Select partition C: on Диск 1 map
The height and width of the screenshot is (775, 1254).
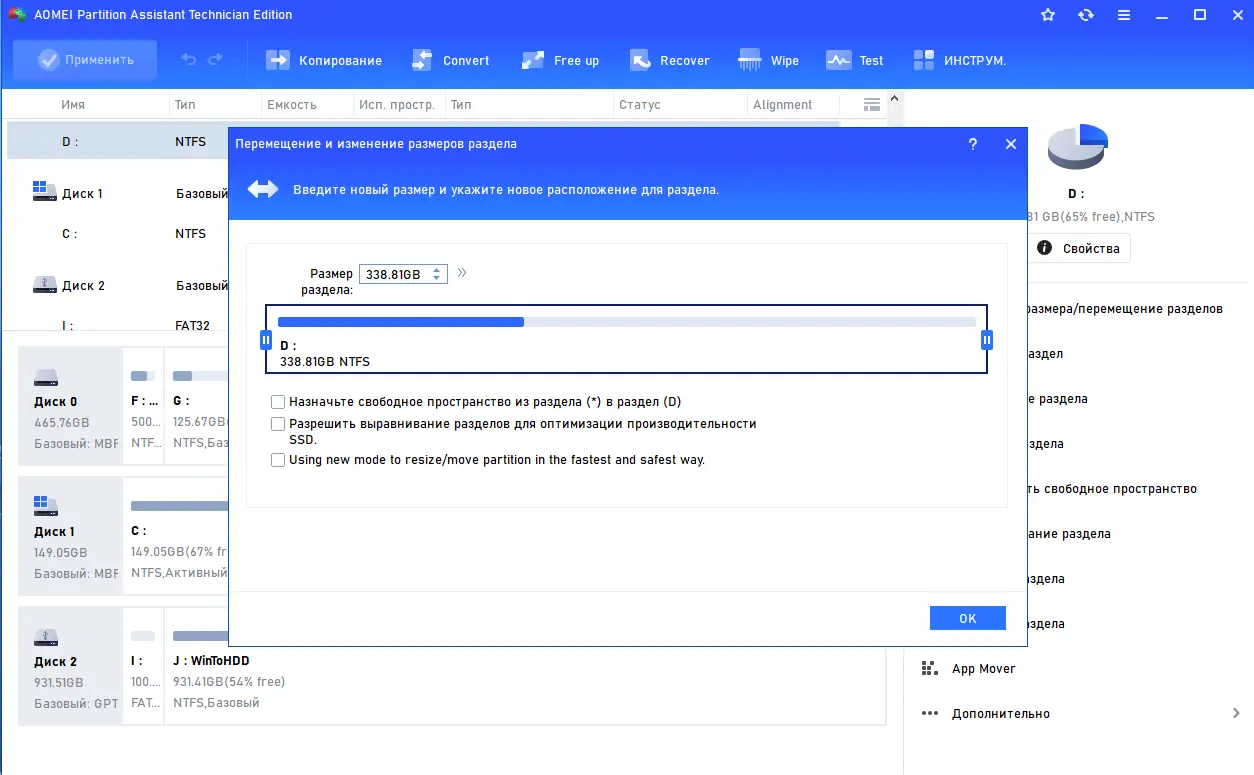pyautogui.click(x=177, y=536)
